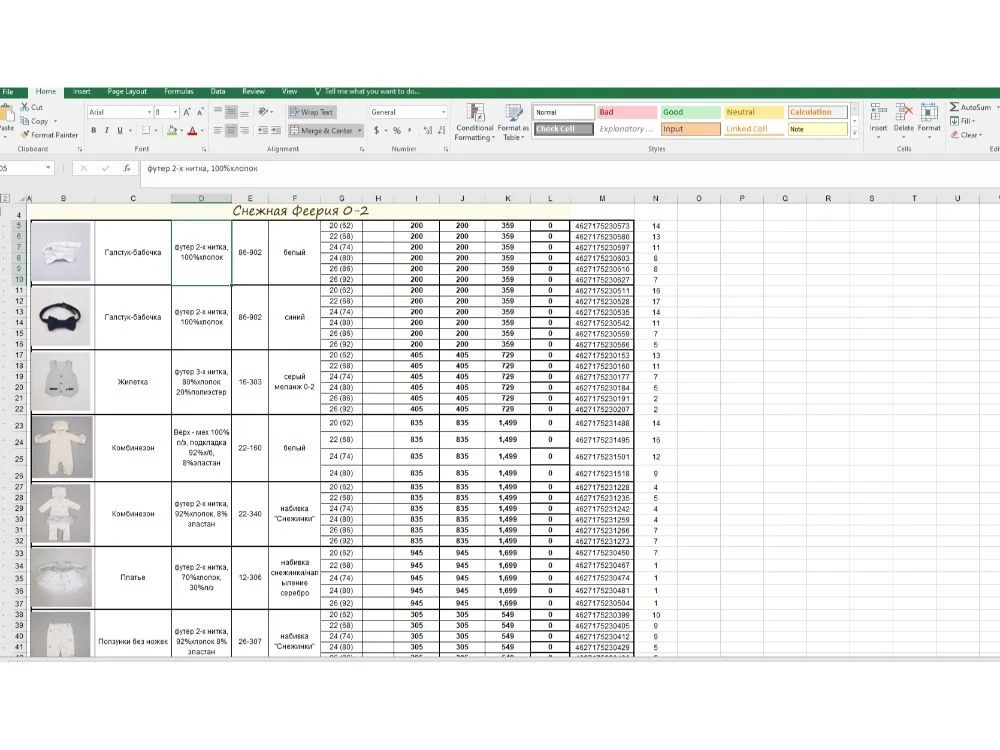Toggle Align Left
The width and height of the screenshot is (1000, 750).
tap(218, 130)
